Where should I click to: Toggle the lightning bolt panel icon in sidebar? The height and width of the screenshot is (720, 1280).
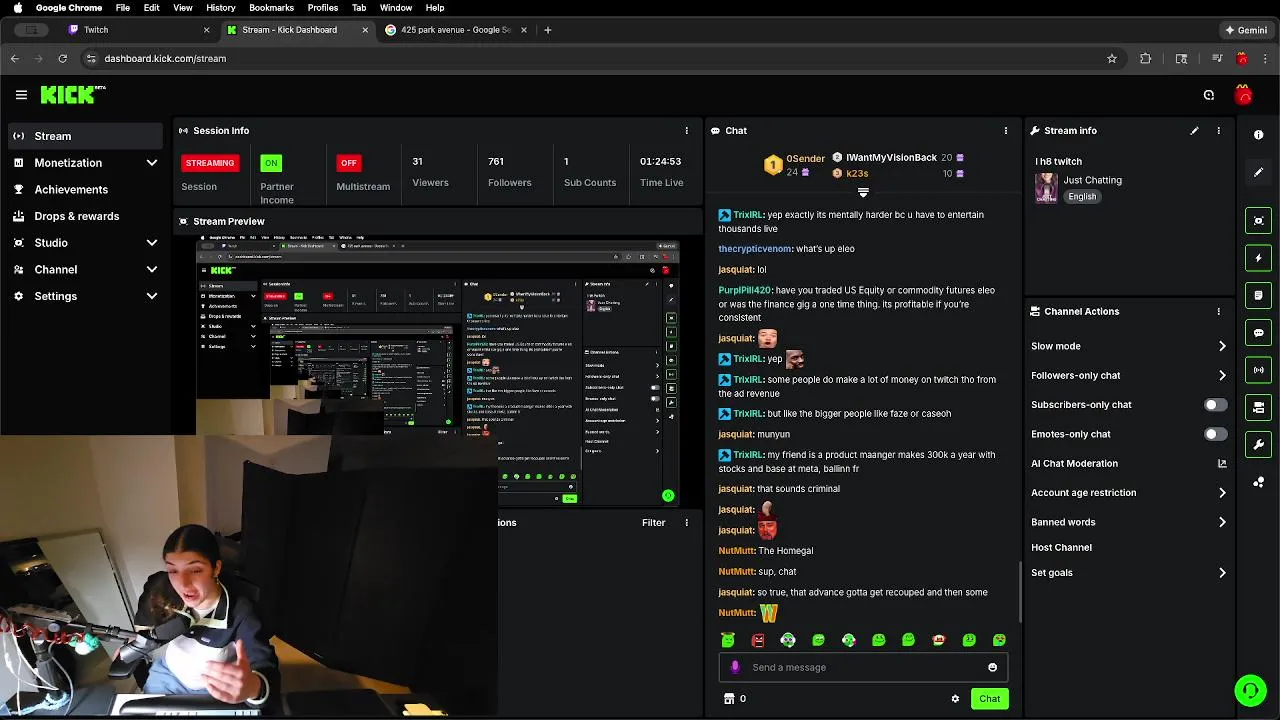pyautogui.click(x=1258, y=258)
